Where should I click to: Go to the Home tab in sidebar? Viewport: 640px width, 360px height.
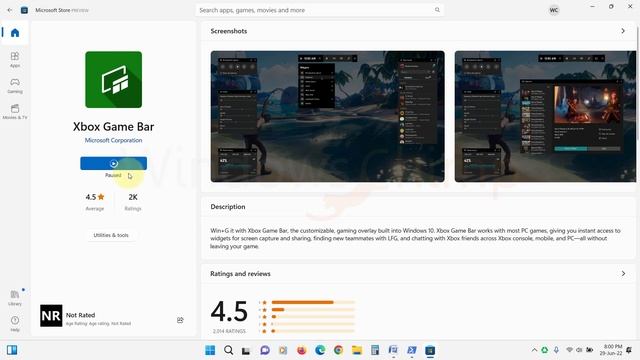pyautogui.click(x=15, y=33)
